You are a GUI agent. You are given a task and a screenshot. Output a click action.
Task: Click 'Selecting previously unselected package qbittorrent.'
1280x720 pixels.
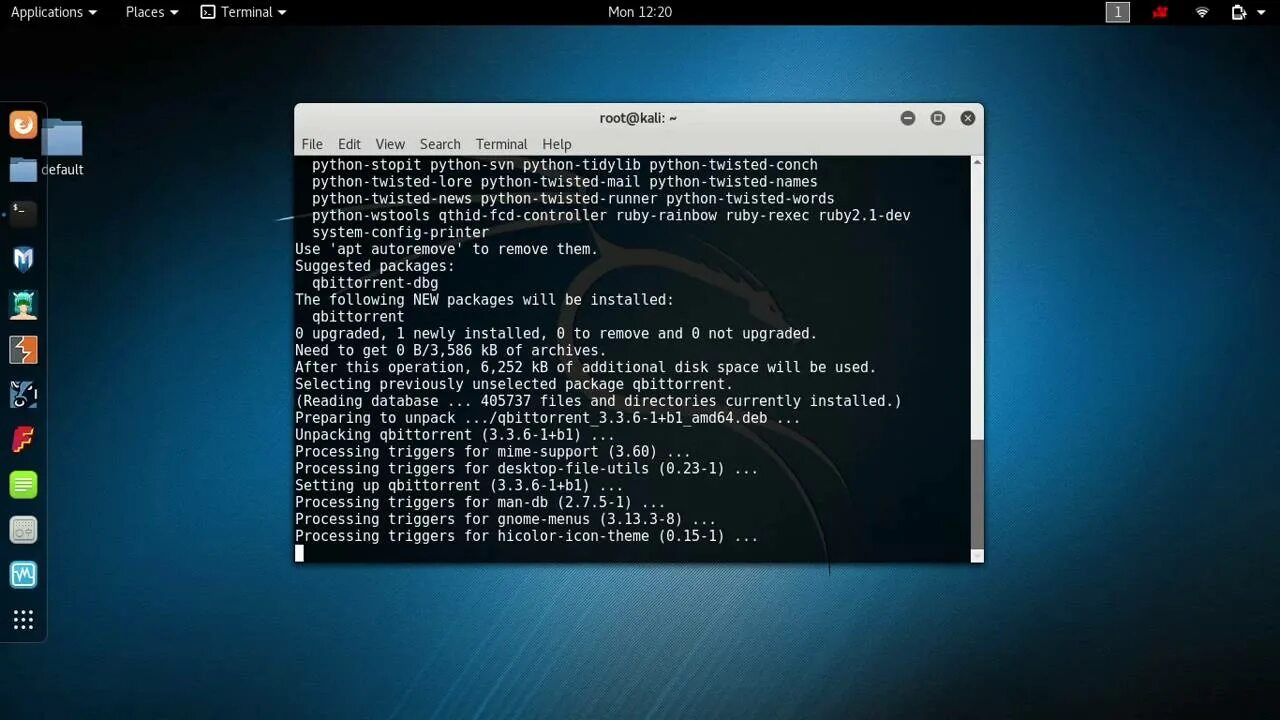514,385
